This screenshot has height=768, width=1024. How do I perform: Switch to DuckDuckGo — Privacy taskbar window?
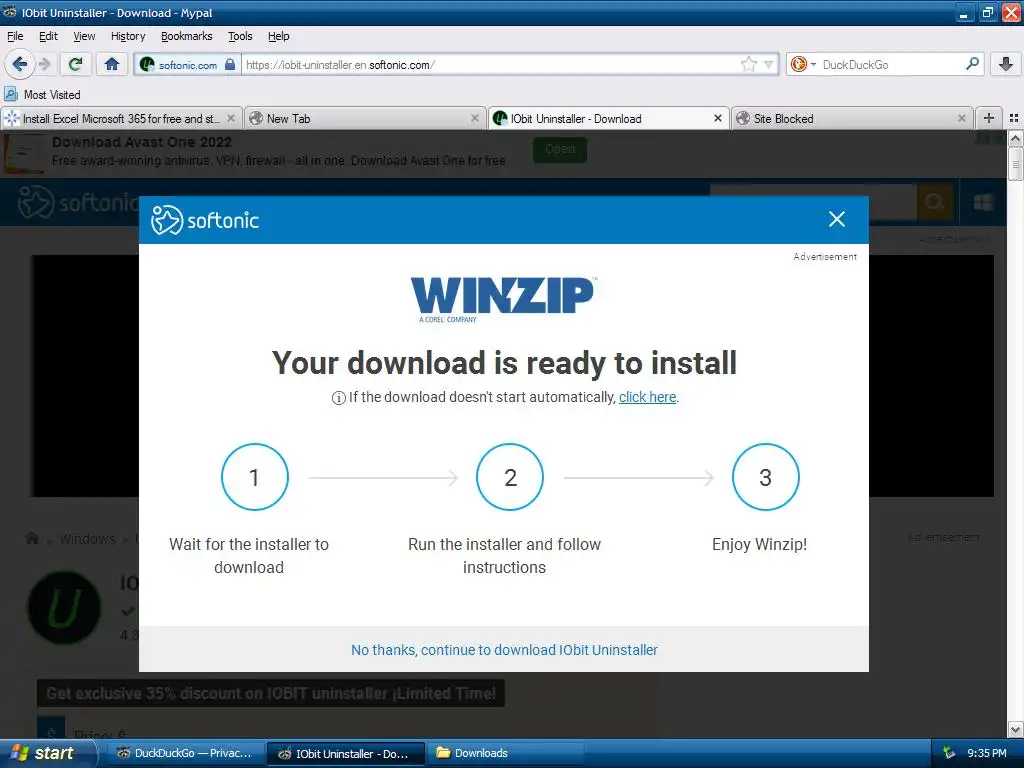[184, 753]
